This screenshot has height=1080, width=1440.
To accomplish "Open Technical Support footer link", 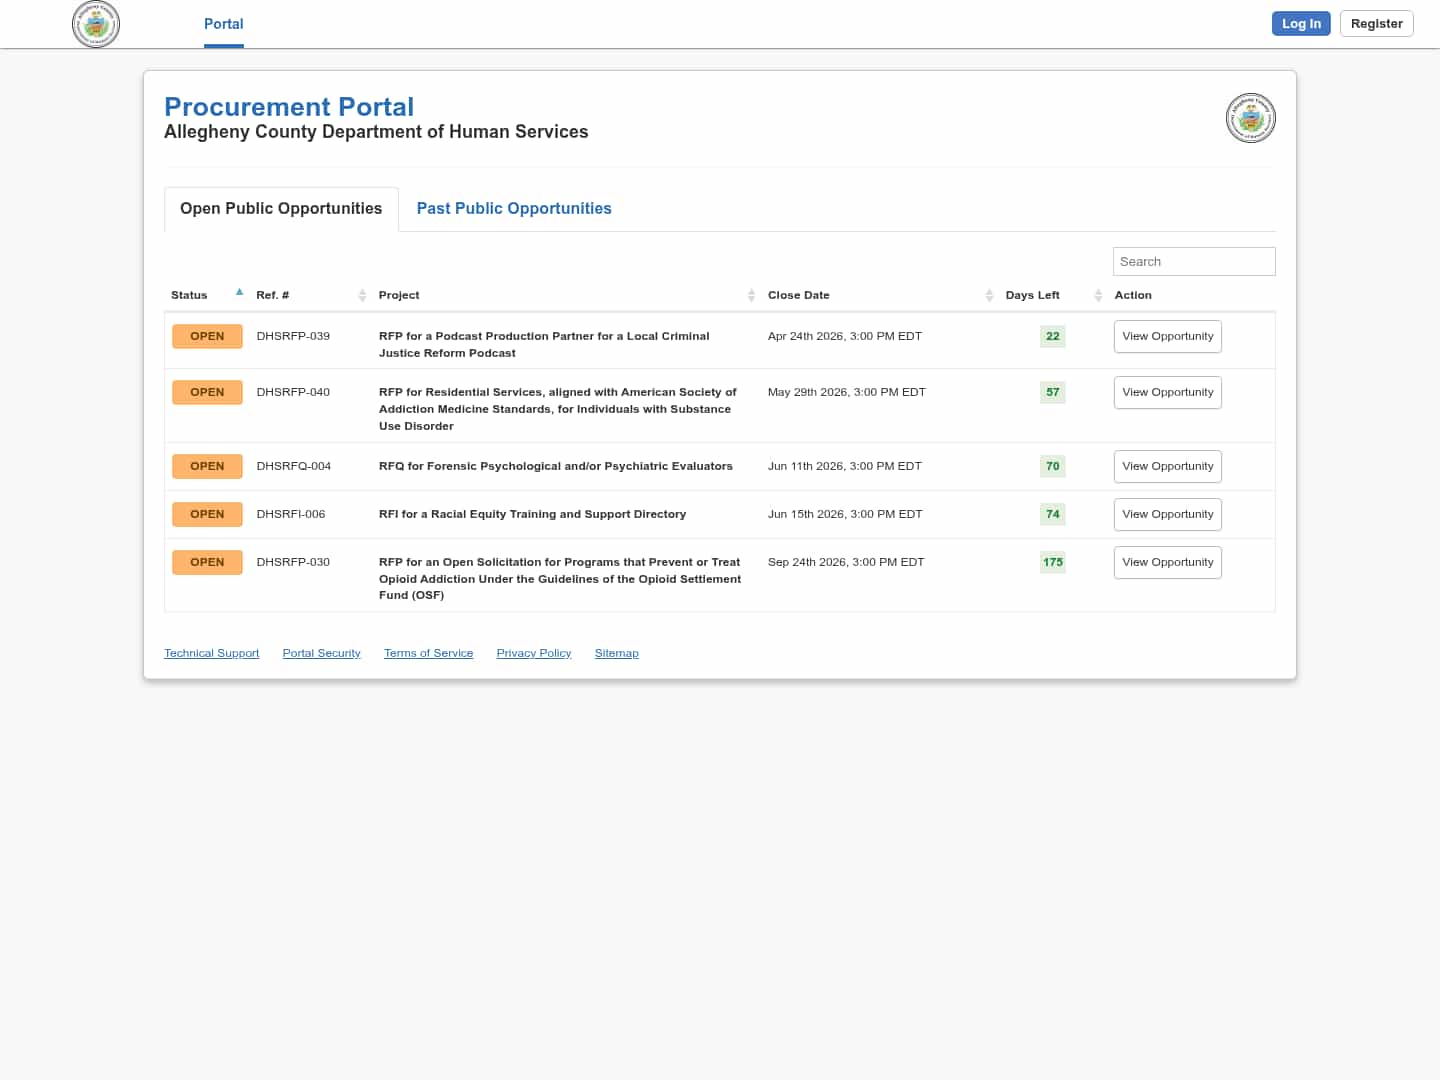I will [x=211, y=653].
